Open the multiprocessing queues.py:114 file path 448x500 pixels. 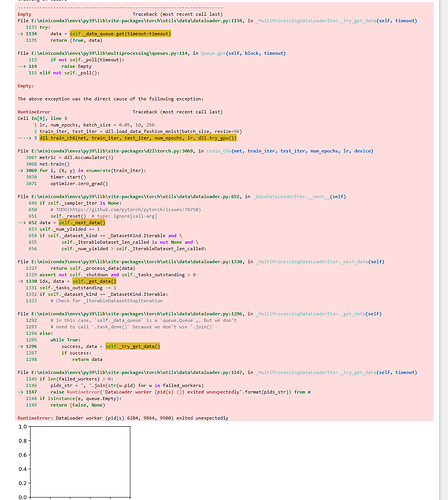104,53
